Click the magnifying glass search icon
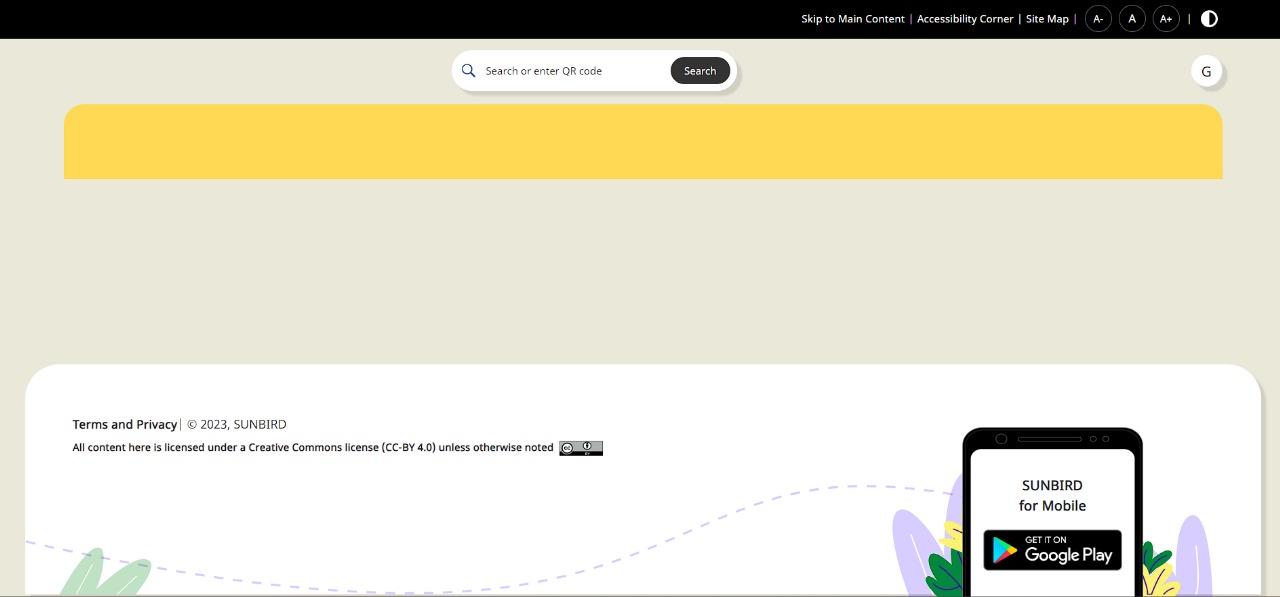The width and height of the screenshot is (1280, 597). coord(468,71)
